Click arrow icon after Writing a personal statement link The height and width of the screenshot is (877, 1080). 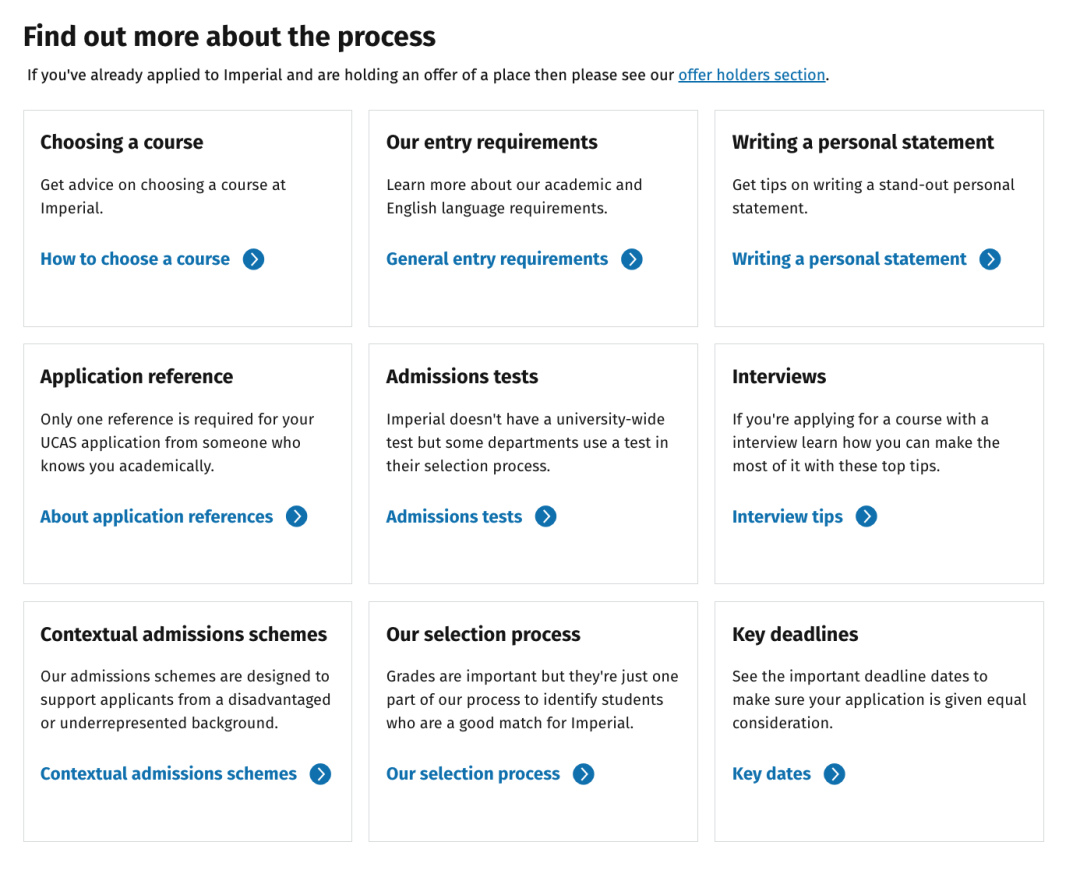[990, 259]
